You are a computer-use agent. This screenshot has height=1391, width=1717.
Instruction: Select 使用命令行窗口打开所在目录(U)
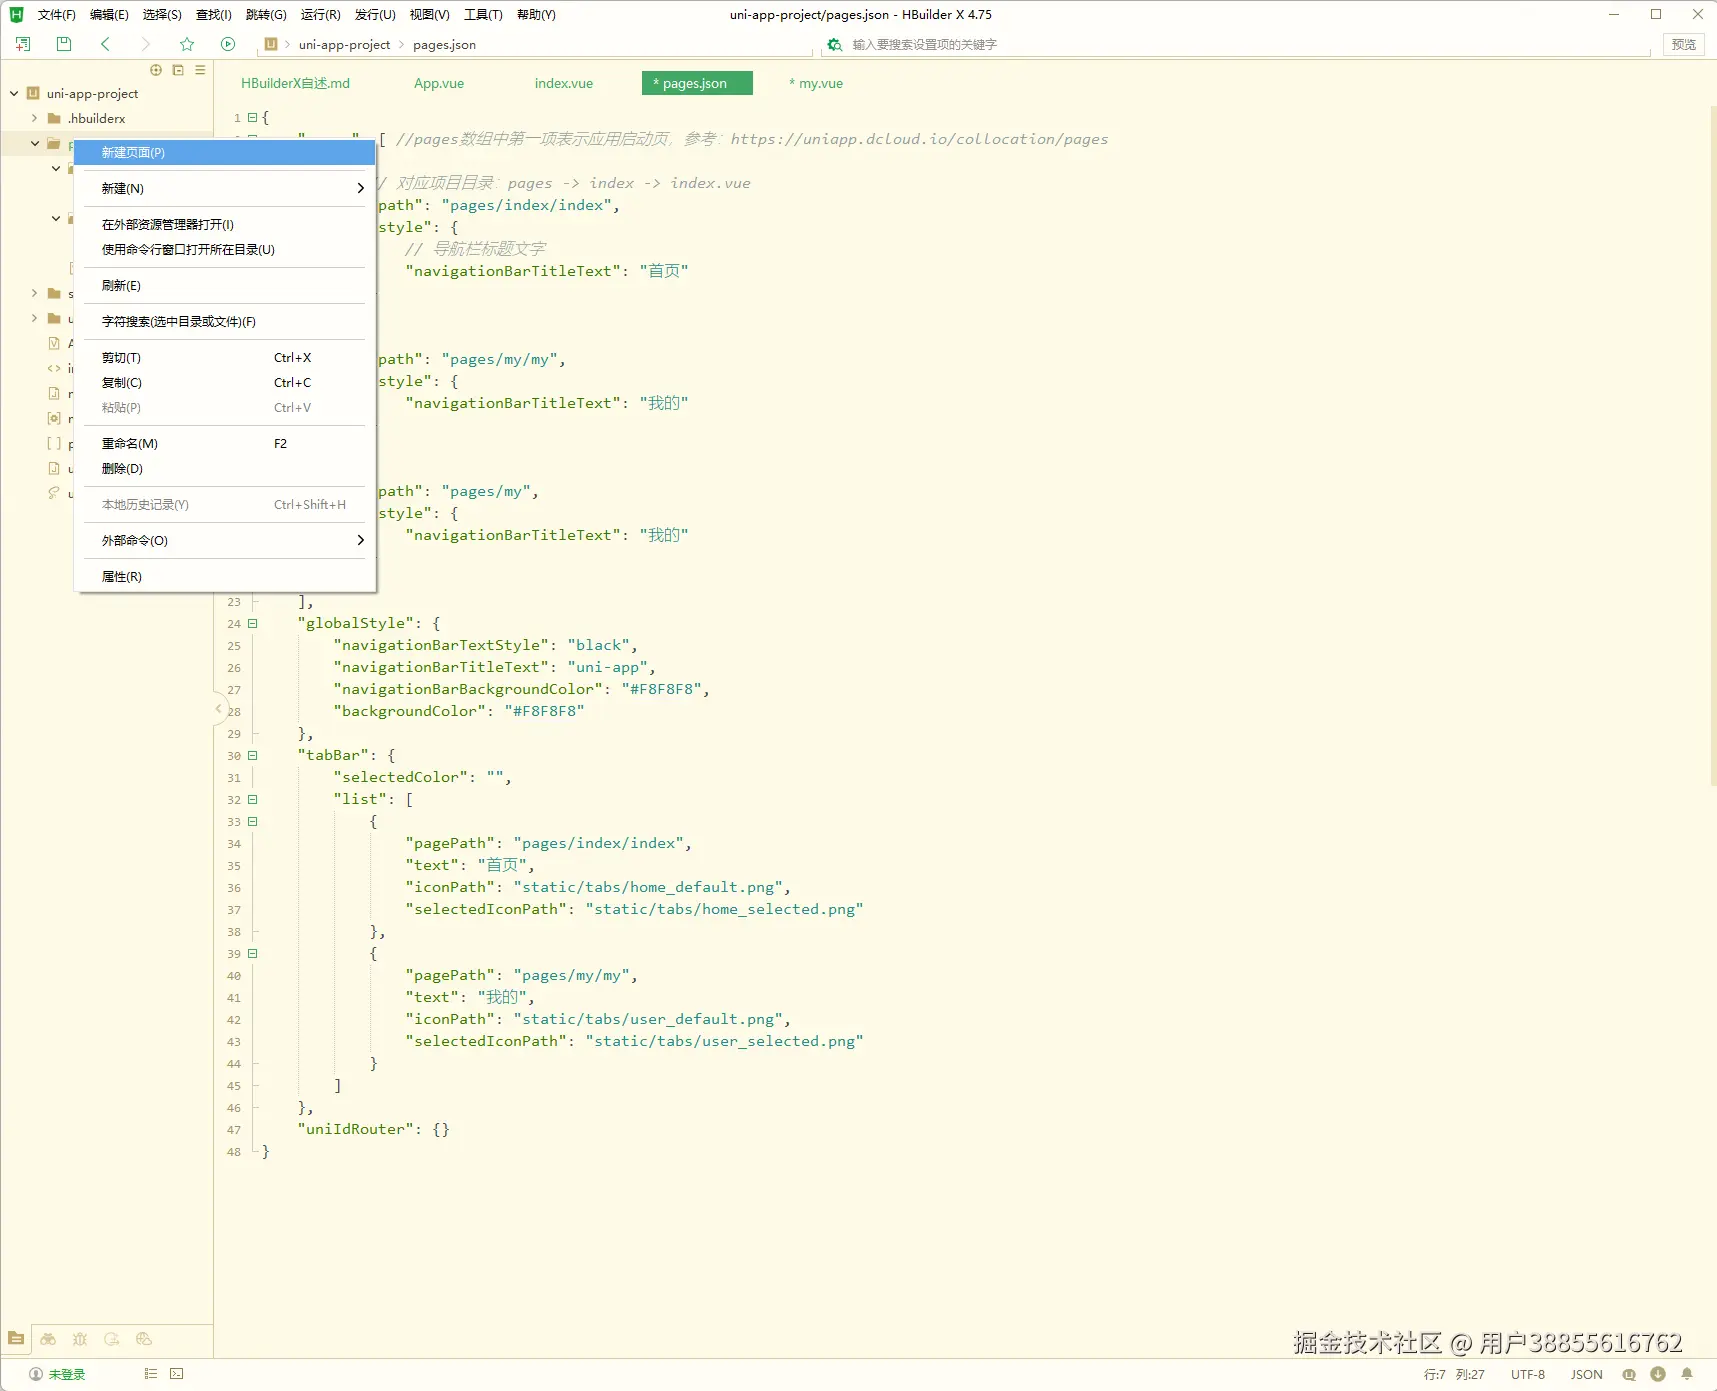coord(225,249)
